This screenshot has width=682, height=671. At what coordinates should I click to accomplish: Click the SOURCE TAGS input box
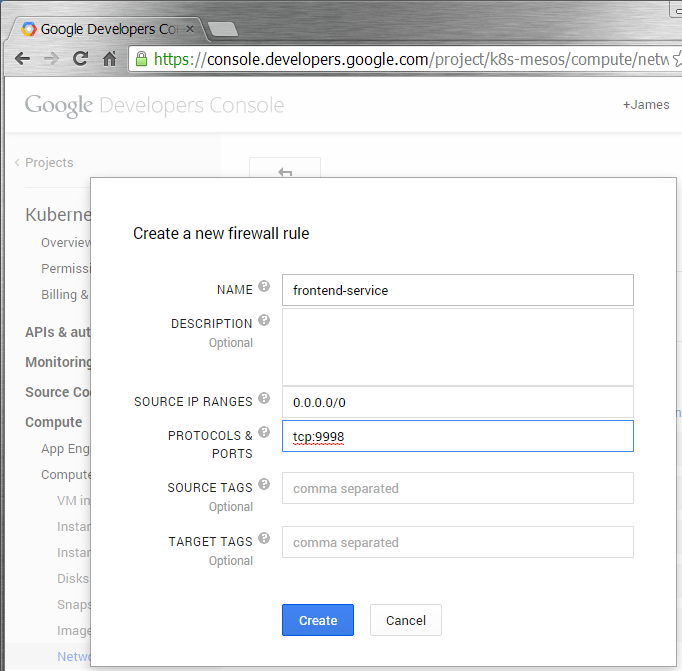pyautogui.click(x=457, y=488)
